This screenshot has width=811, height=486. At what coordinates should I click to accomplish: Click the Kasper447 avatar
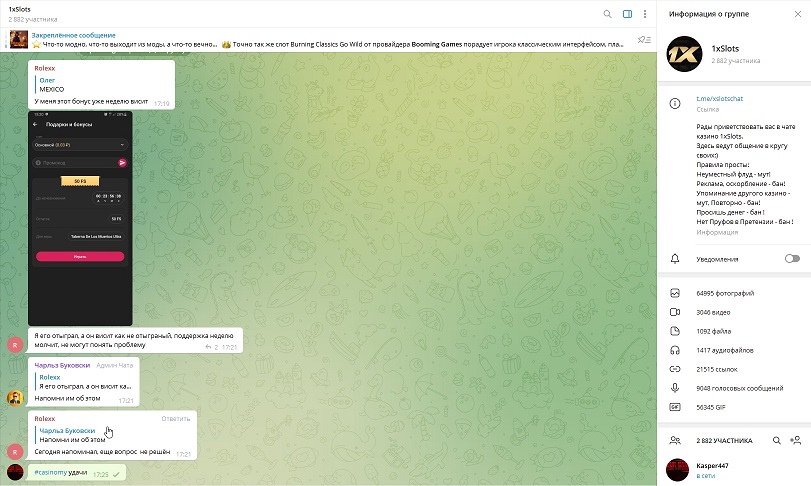click(678, 470)
